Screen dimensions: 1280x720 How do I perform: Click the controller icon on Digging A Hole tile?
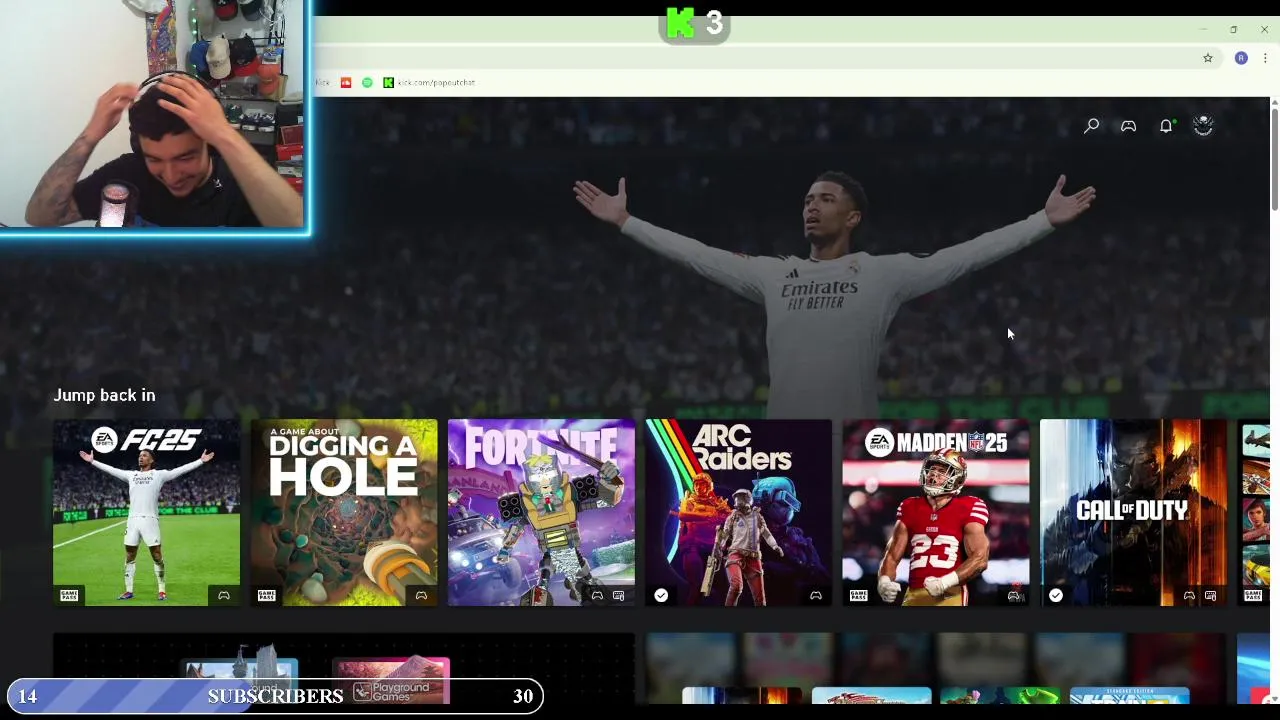421,596
